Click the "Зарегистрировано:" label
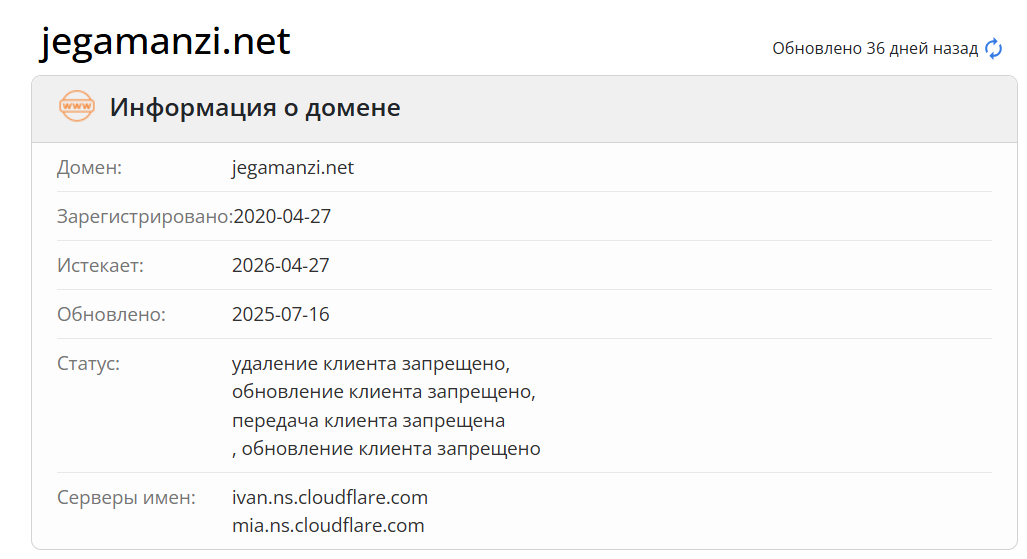 144,217
